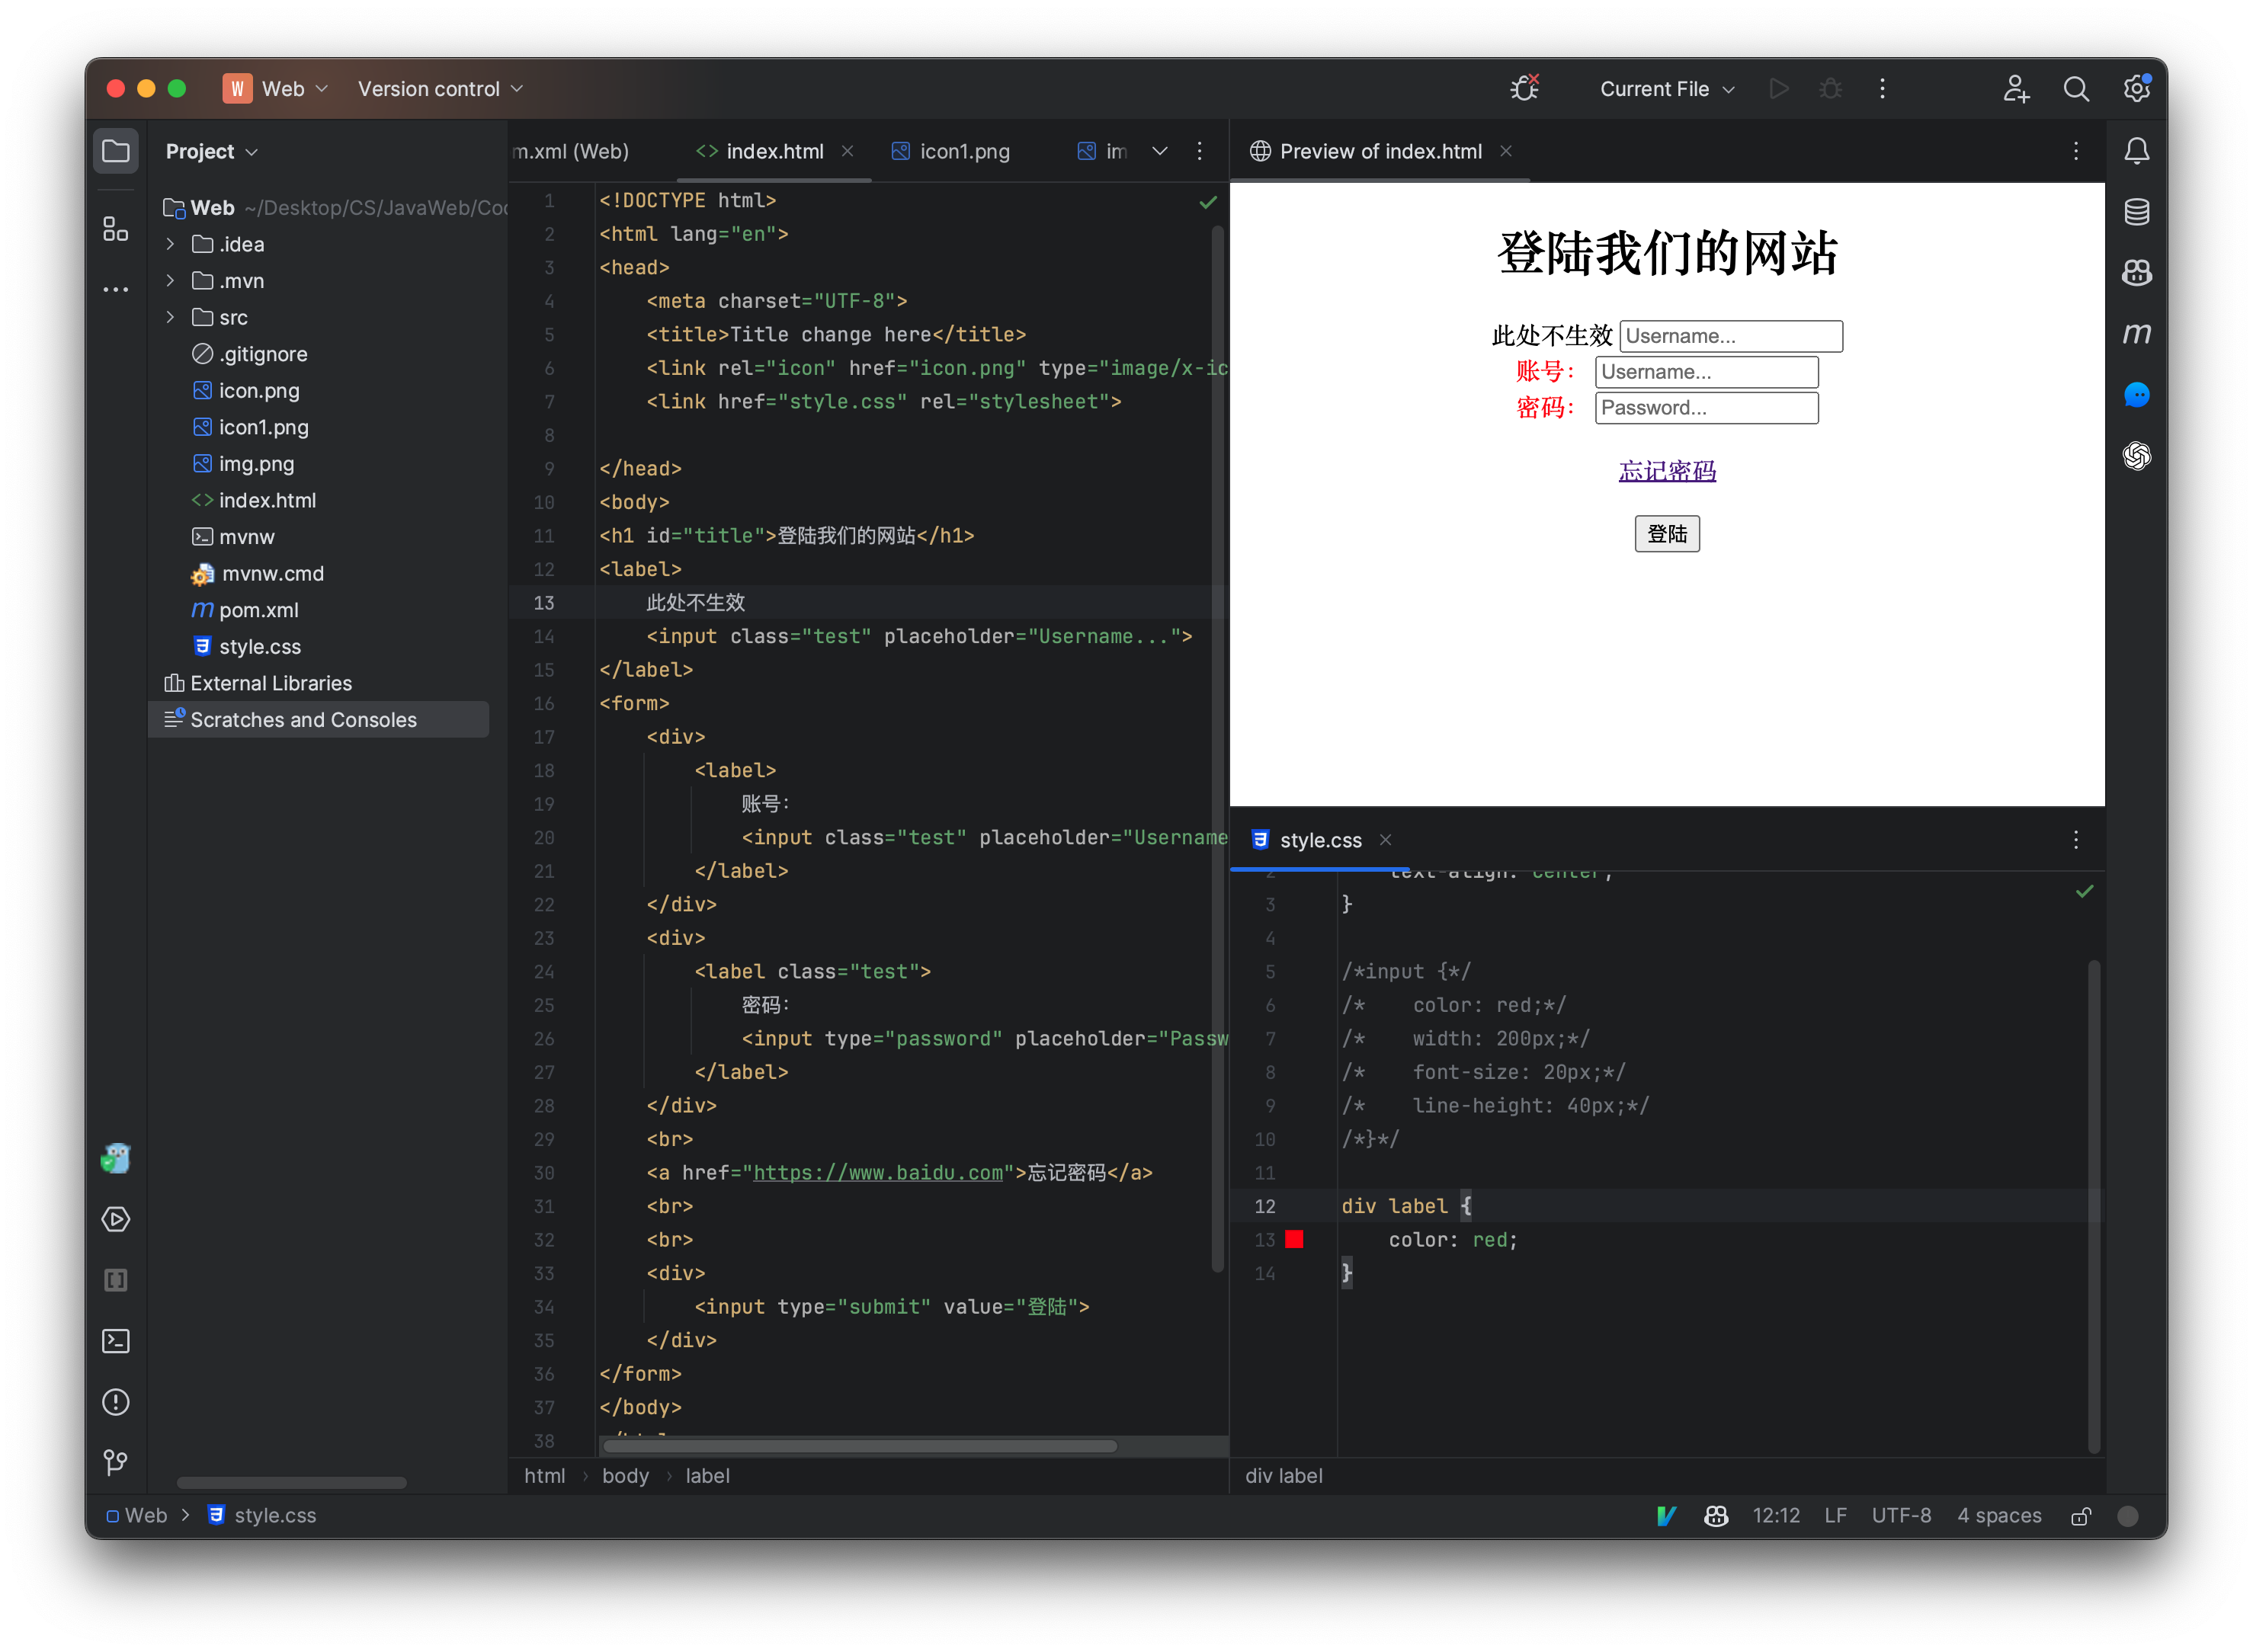The width and height of the screenshot is (2253, 1652).
Task: Open the ChatGPT sidebar panel
Action: coord(2137,457)
